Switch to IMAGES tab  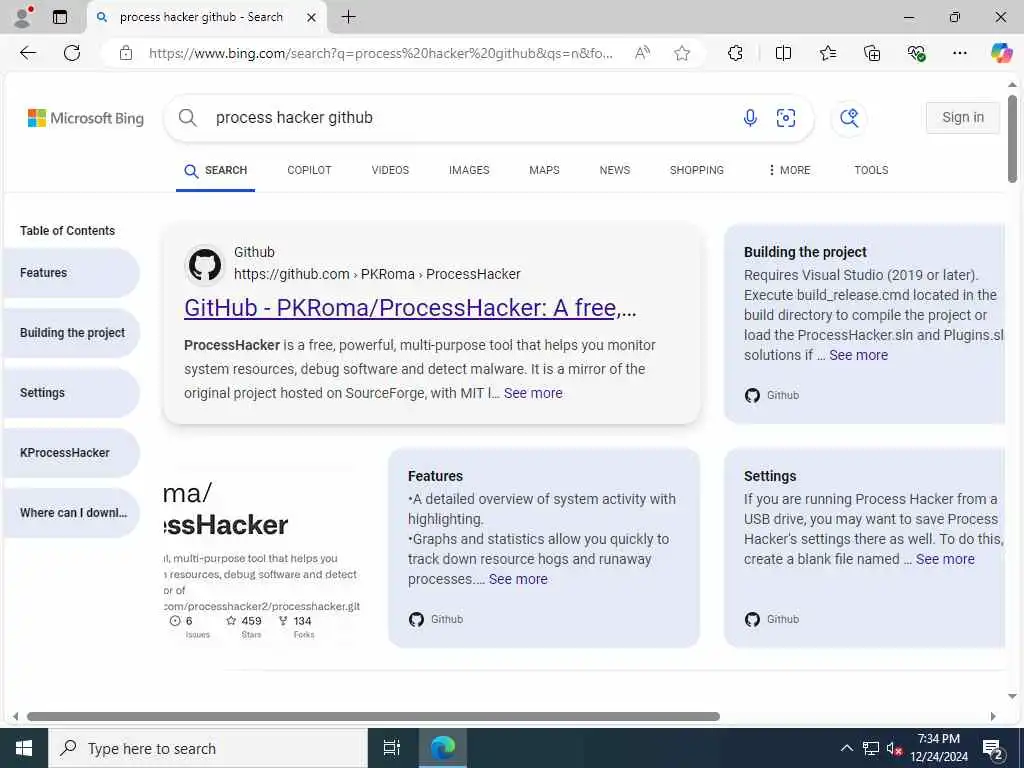(469, 170)
